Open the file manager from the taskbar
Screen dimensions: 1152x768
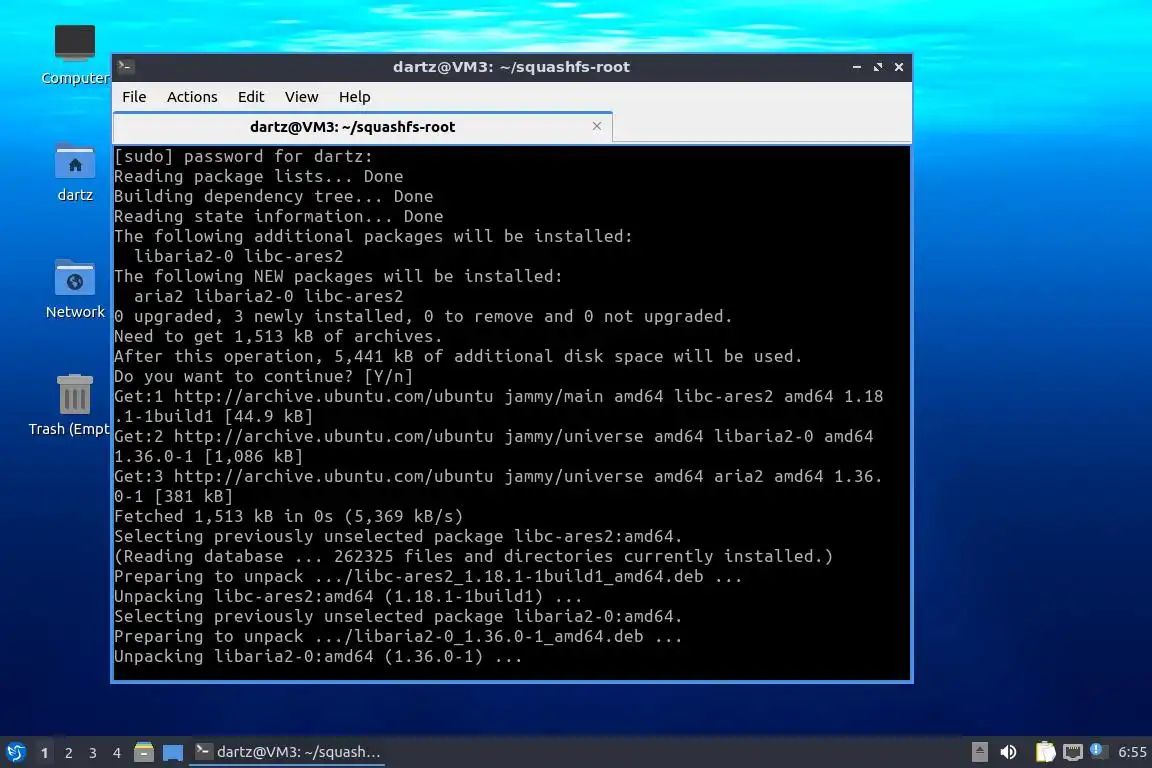pyautogui.click(x=144, y=752)
